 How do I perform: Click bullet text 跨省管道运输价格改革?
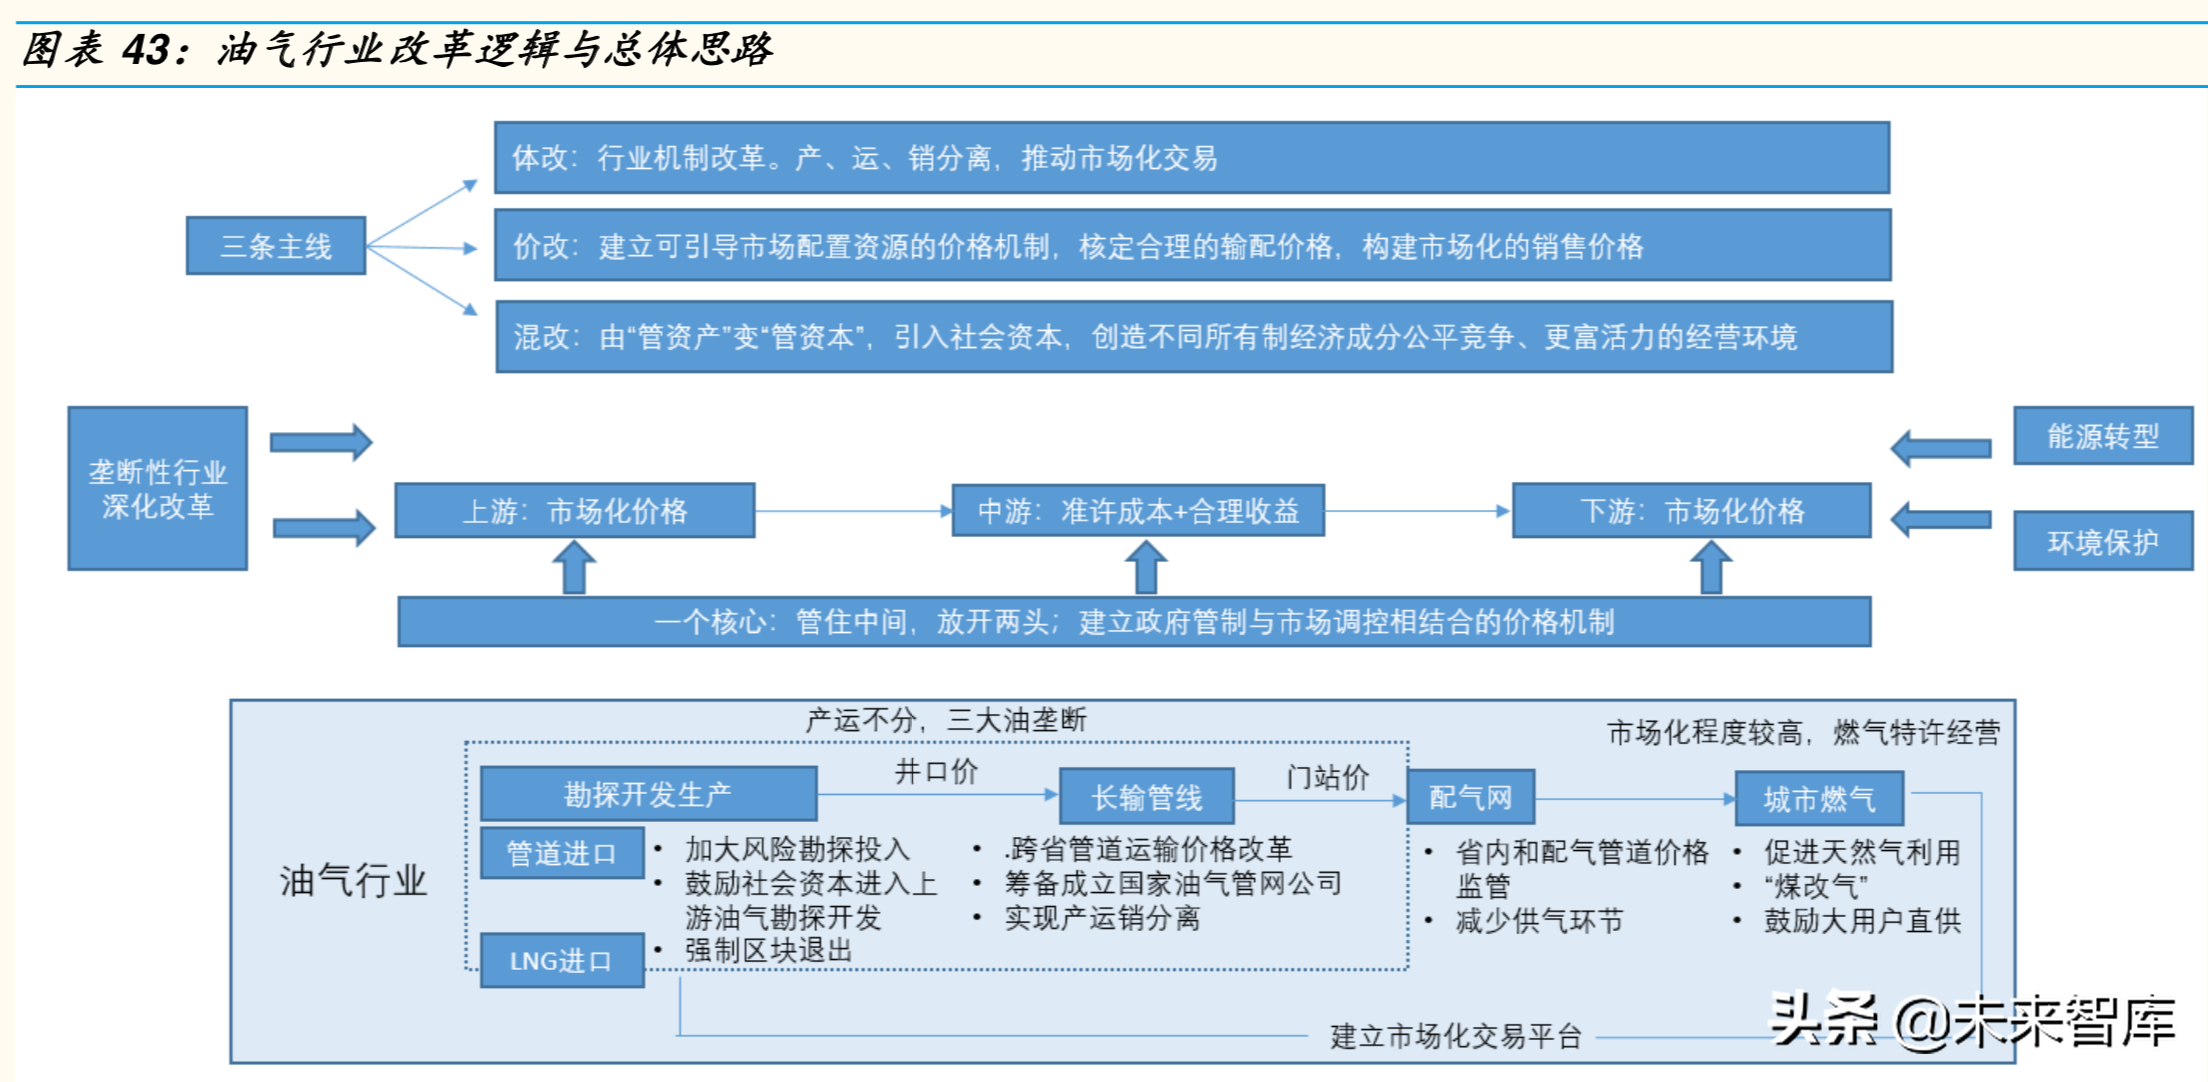coord(1148,849)
